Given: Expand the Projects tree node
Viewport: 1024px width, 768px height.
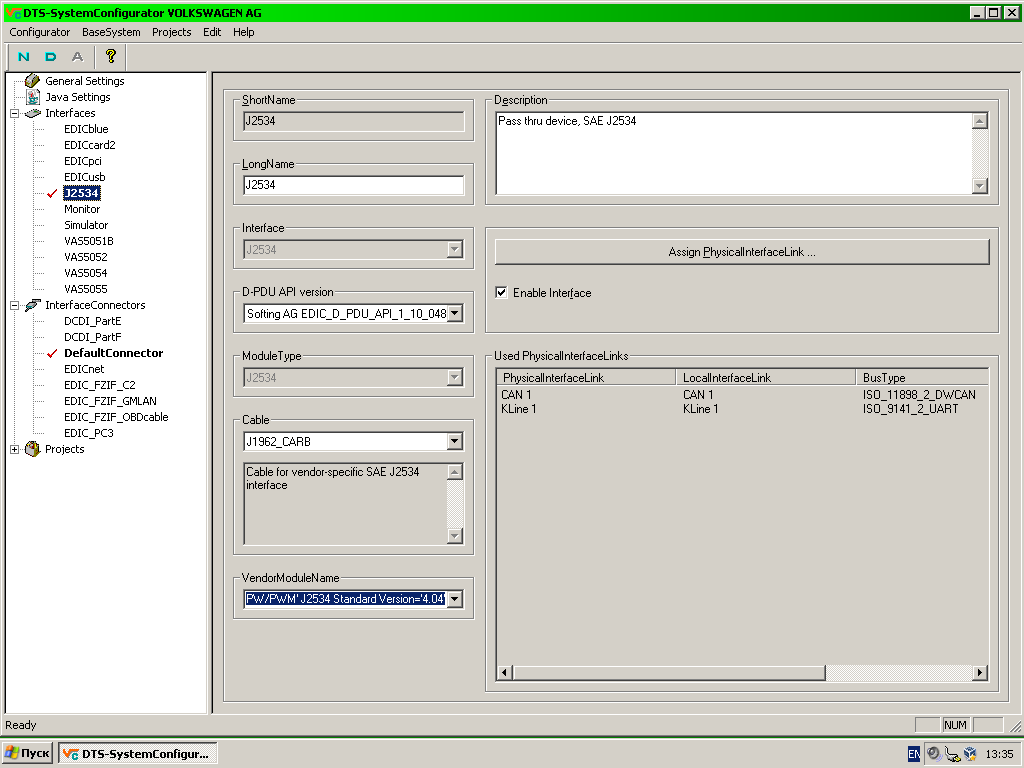Looking at the screenshot, I should click(x=15, y=449).
